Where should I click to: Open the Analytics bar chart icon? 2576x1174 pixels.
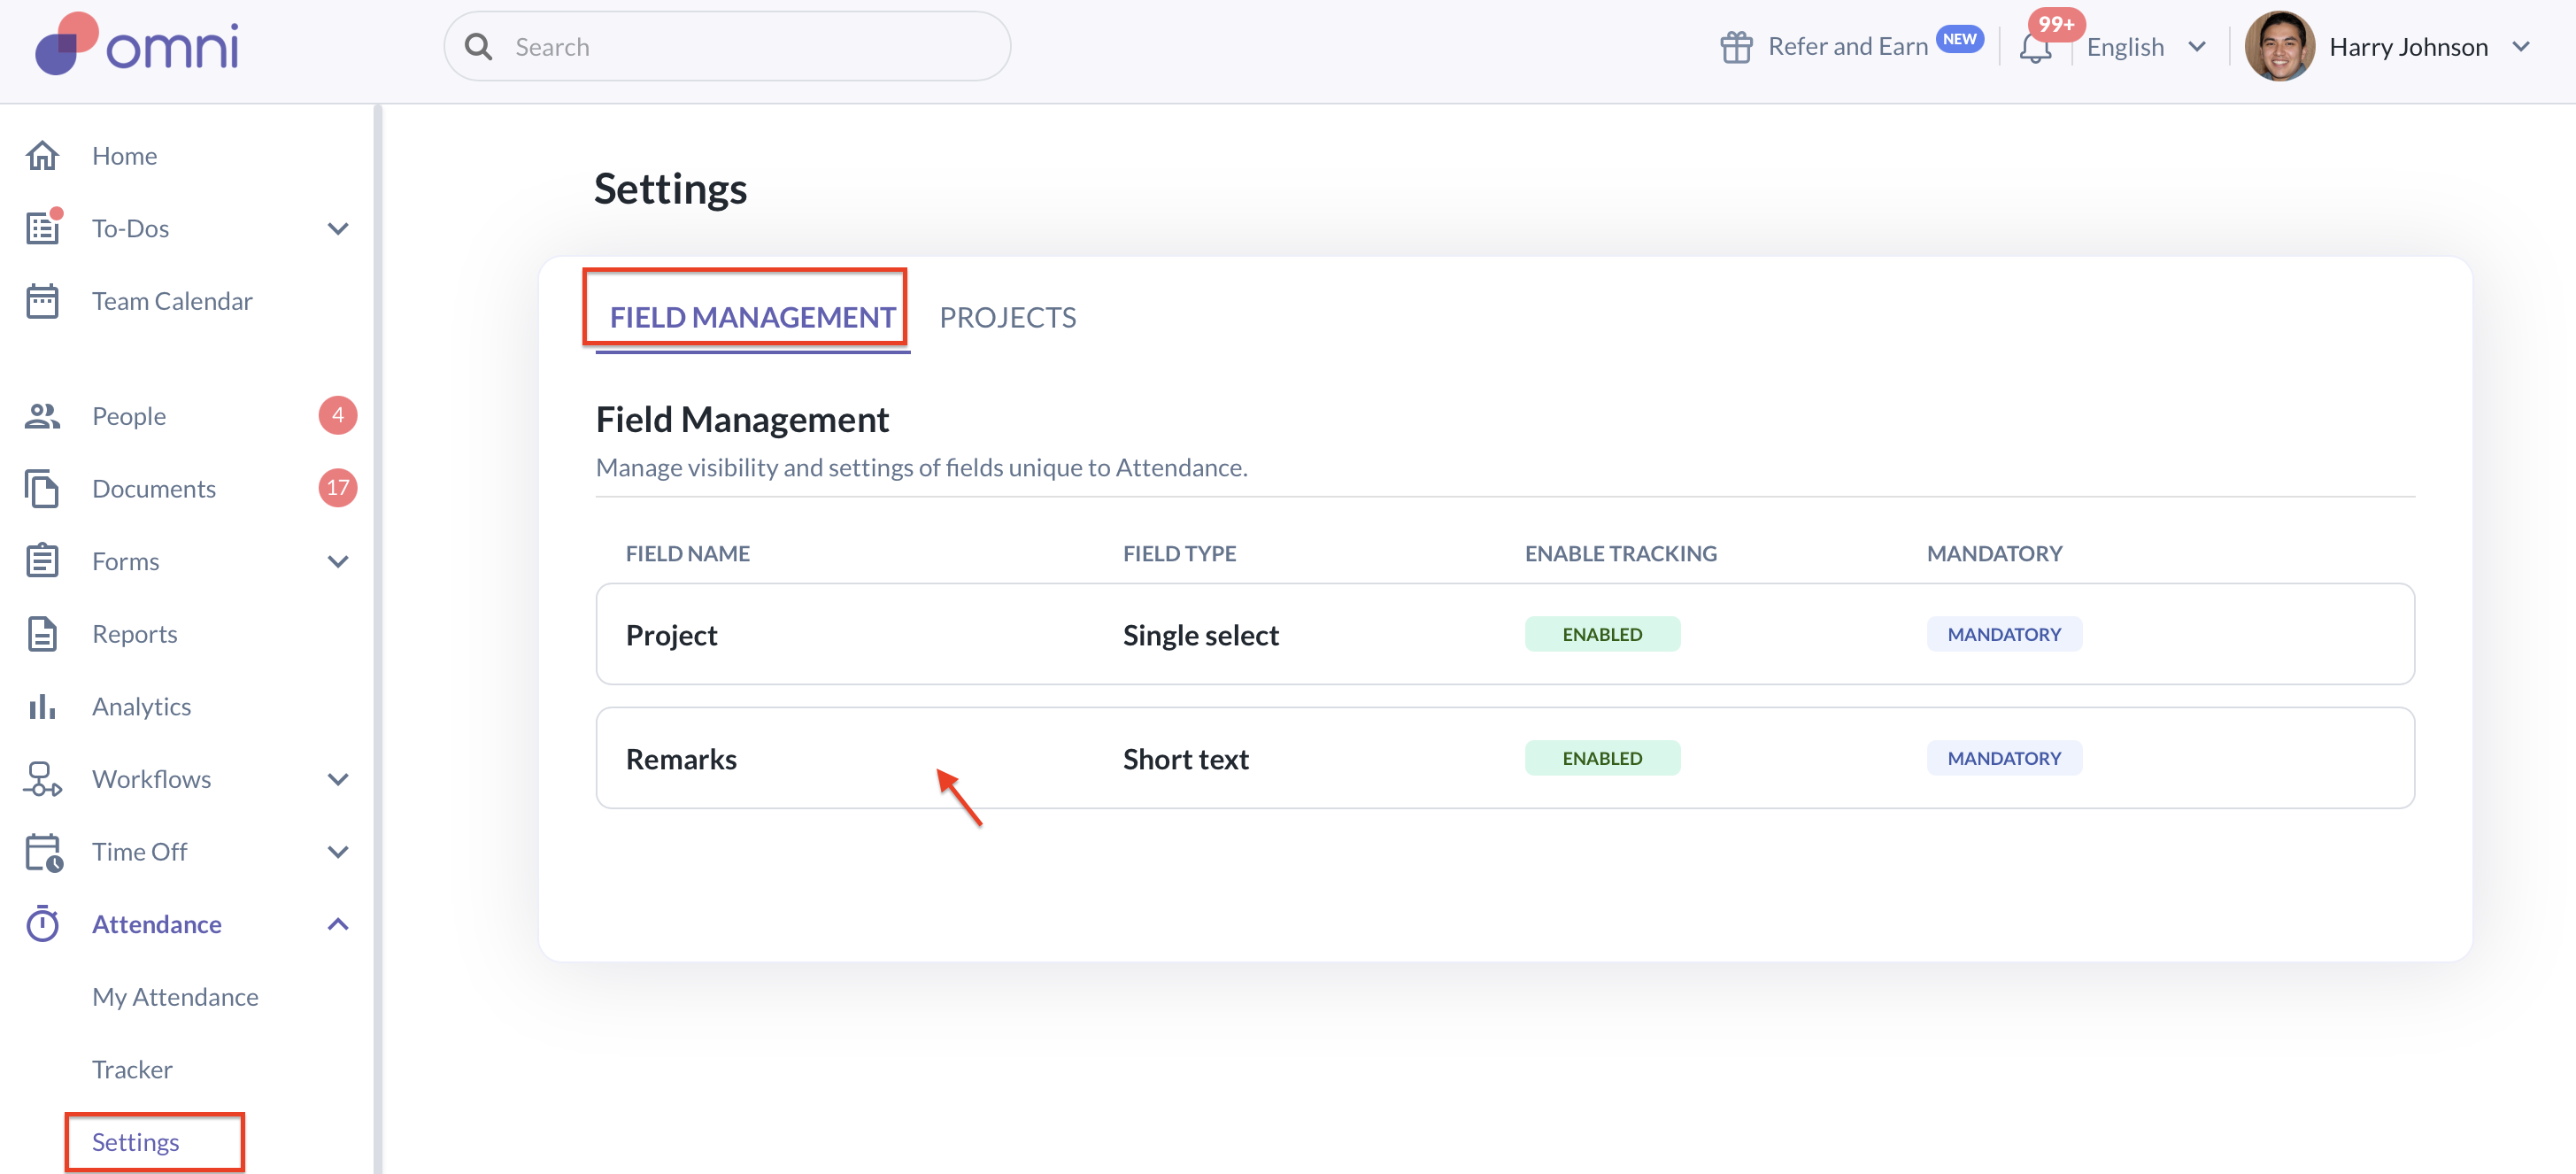(x=42, y=707)
